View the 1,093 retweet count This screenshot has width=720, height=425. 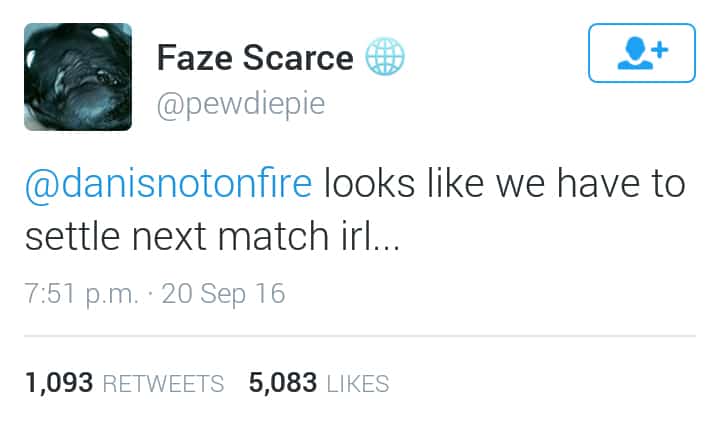[x=60, y=382]
